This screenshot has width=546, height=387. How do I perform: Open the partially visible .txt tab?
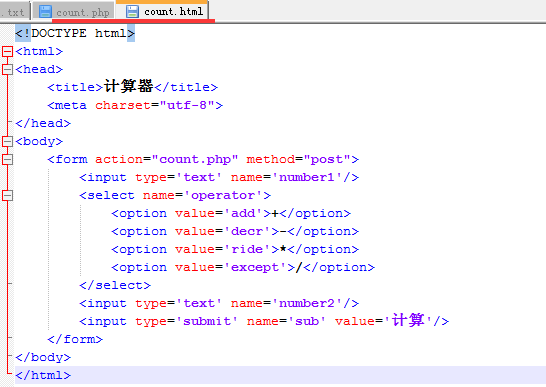tap(15, 12)
